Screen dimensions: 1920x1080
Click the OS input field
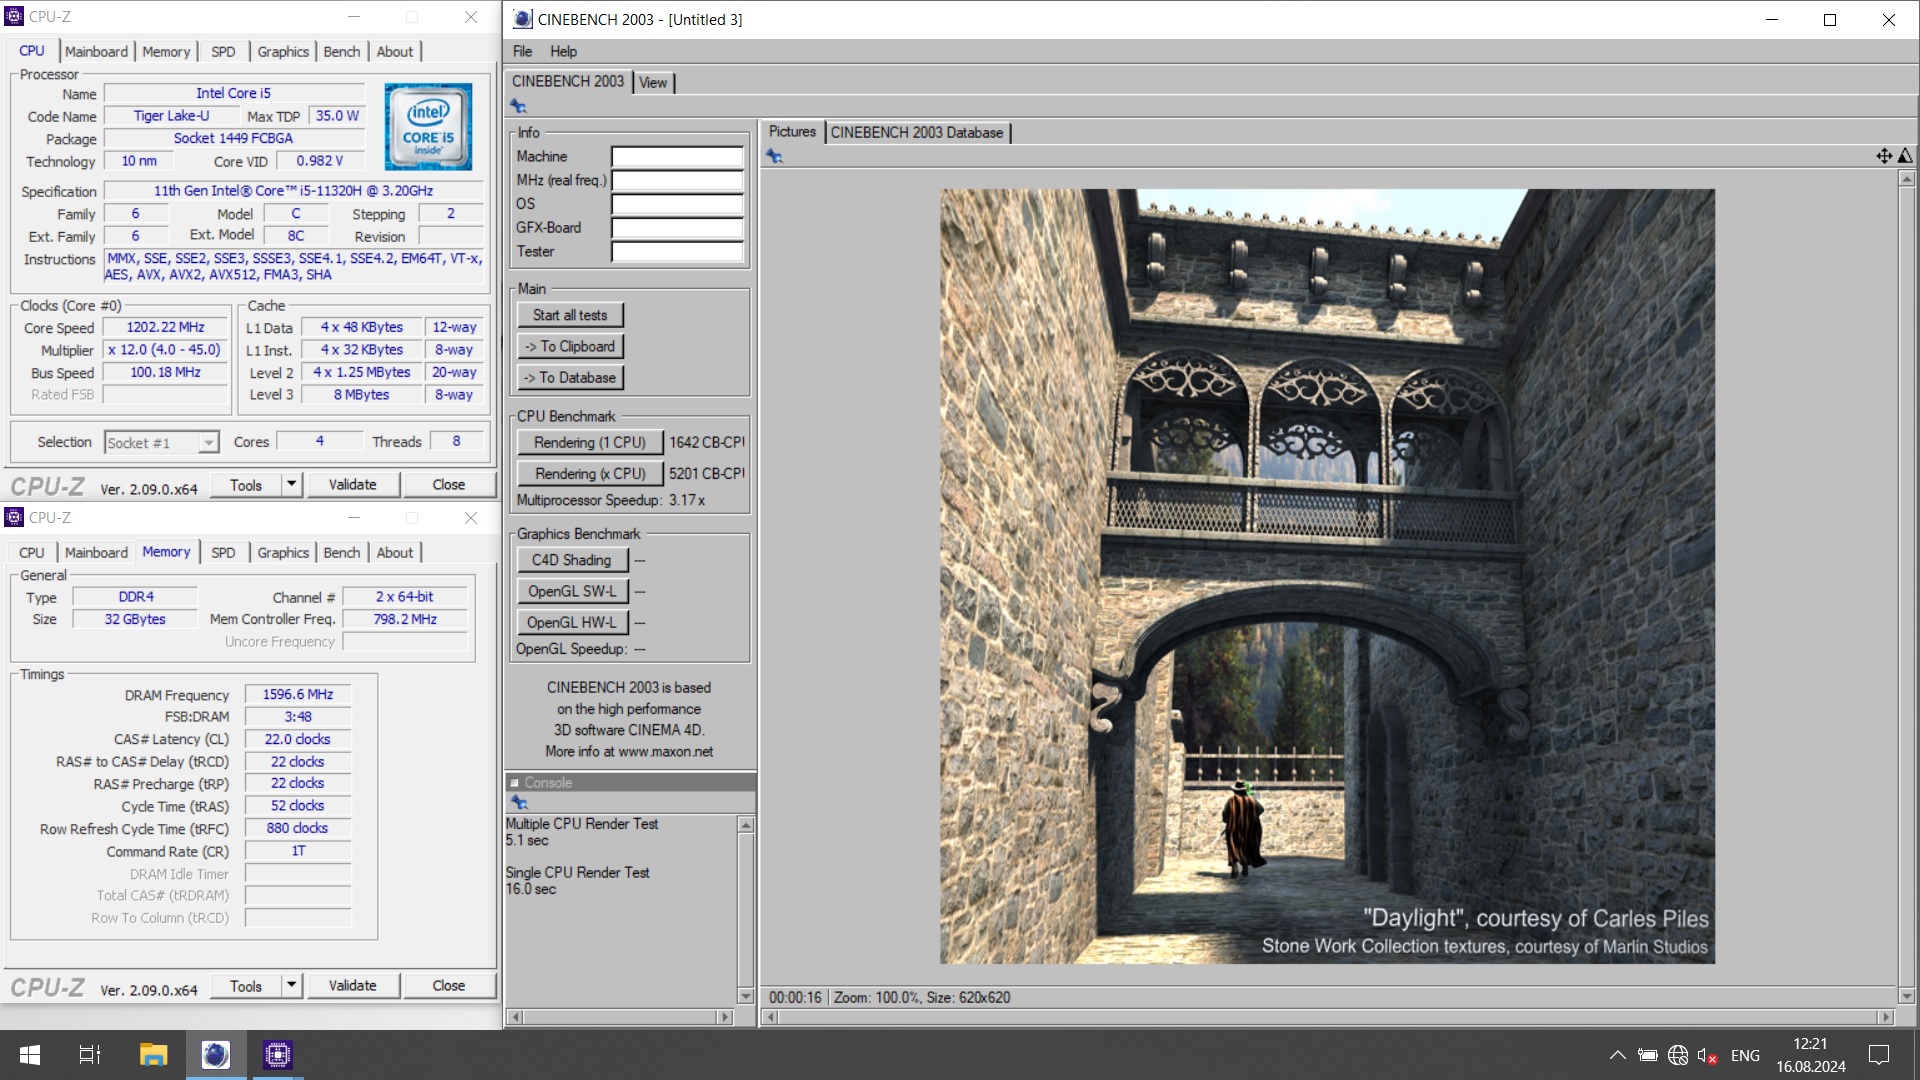tap(677, 204)
